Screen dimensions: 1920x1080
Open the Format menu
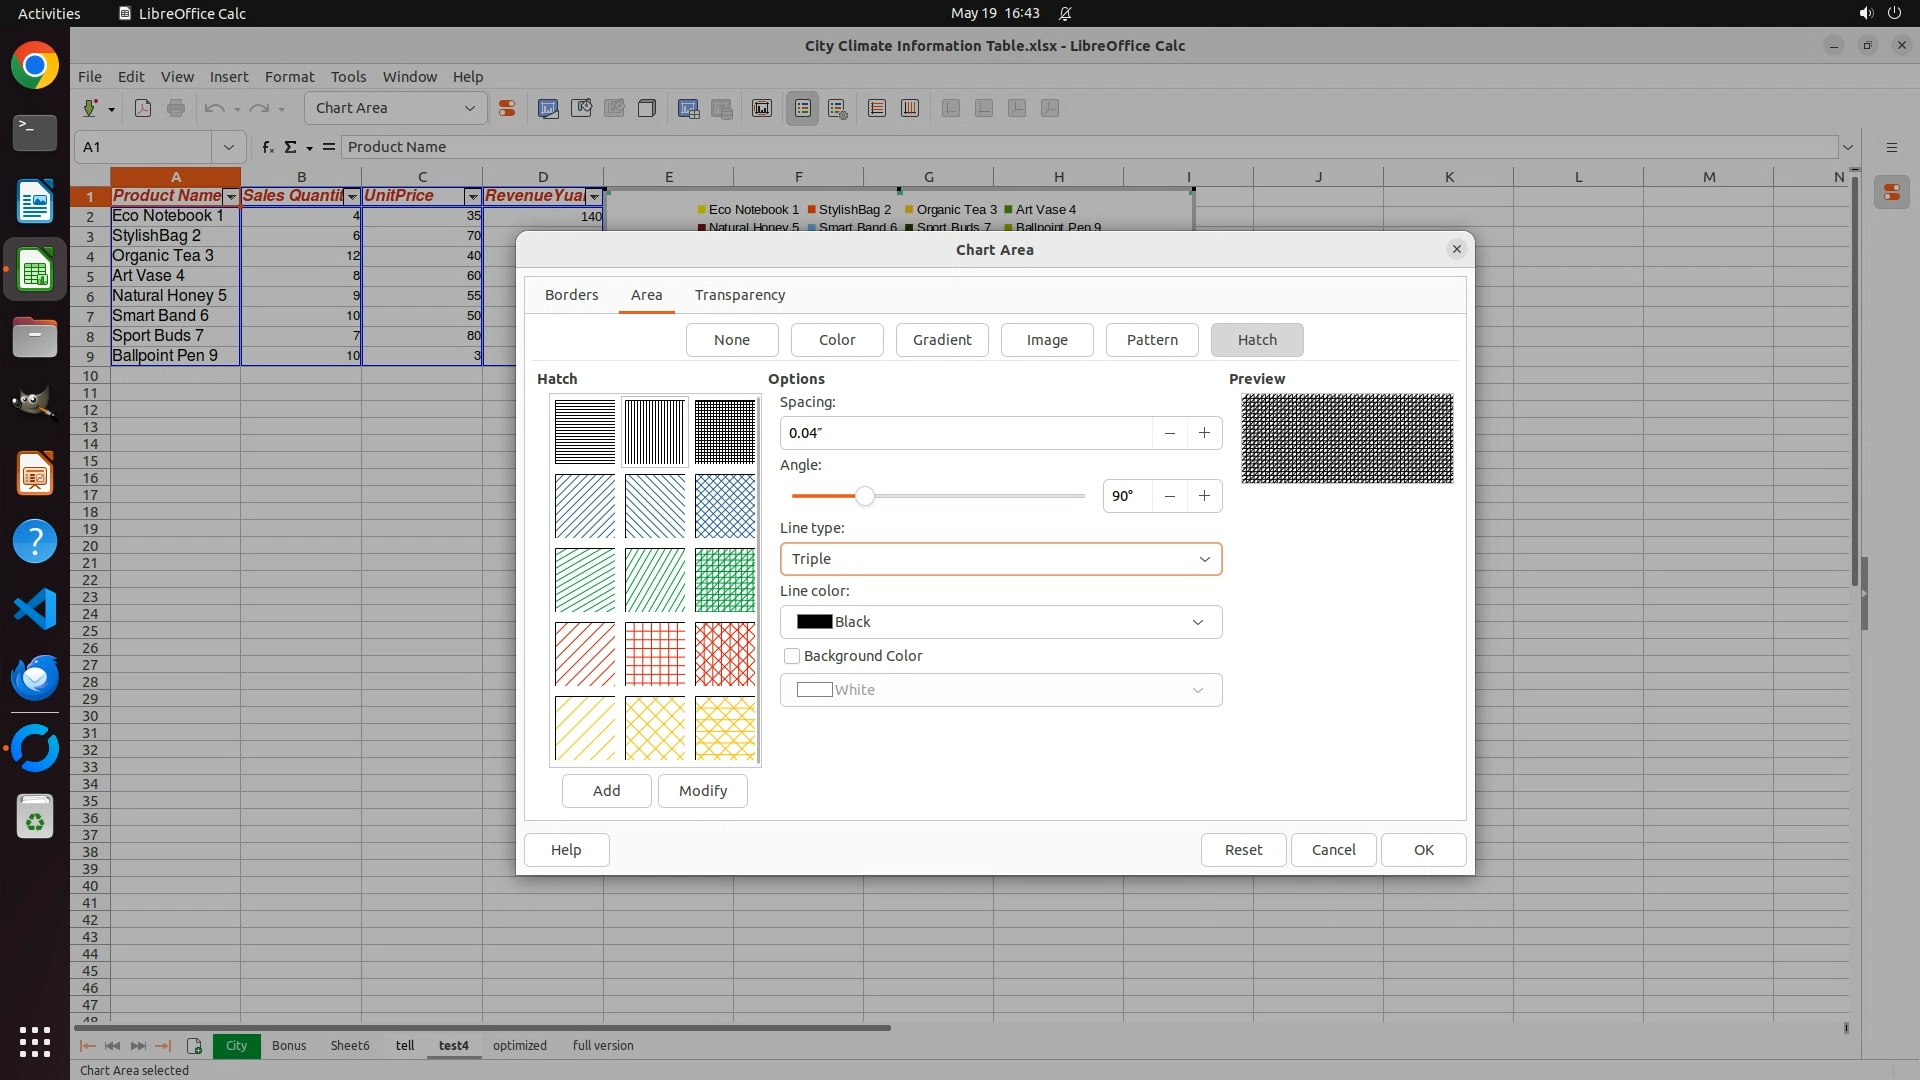(289, 77)
